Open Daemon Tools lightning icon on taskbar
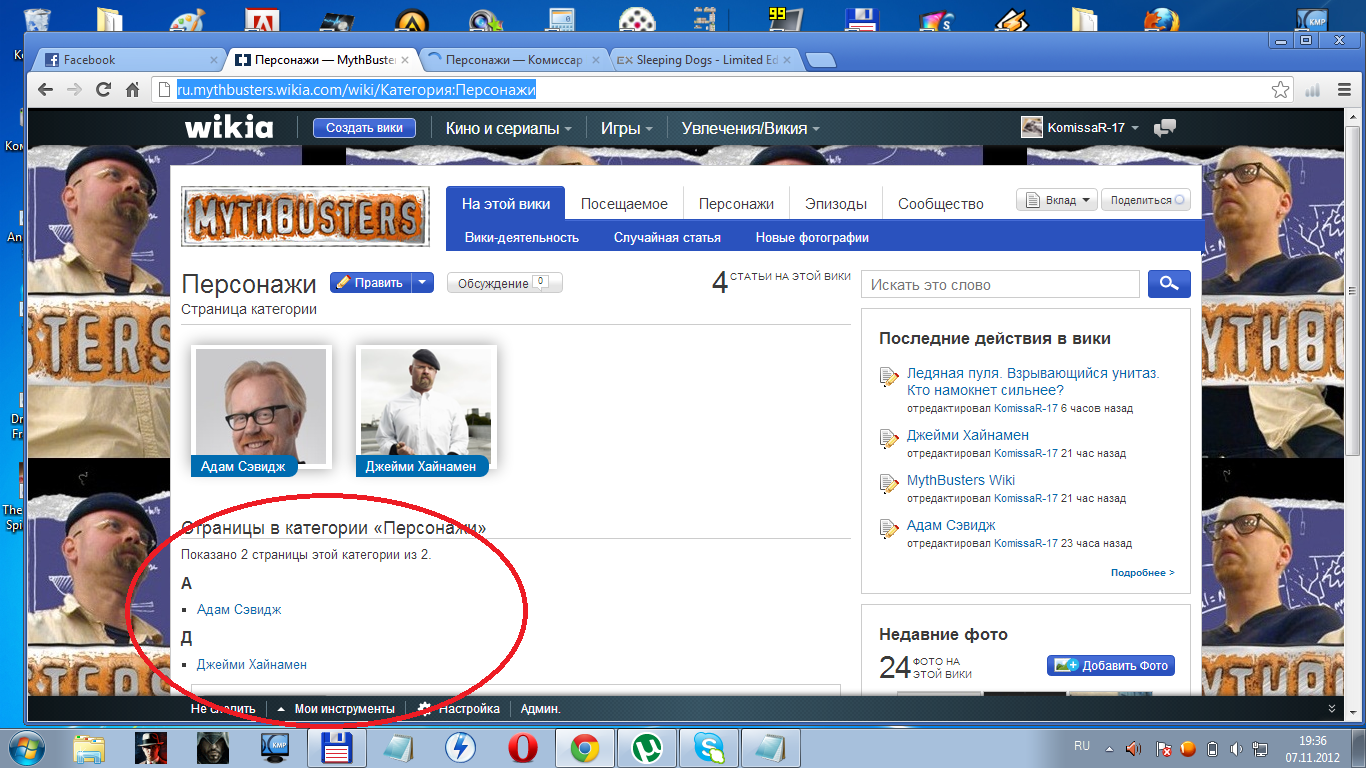1366x768 pixels. pyautogui.click(x=460, y=747)
